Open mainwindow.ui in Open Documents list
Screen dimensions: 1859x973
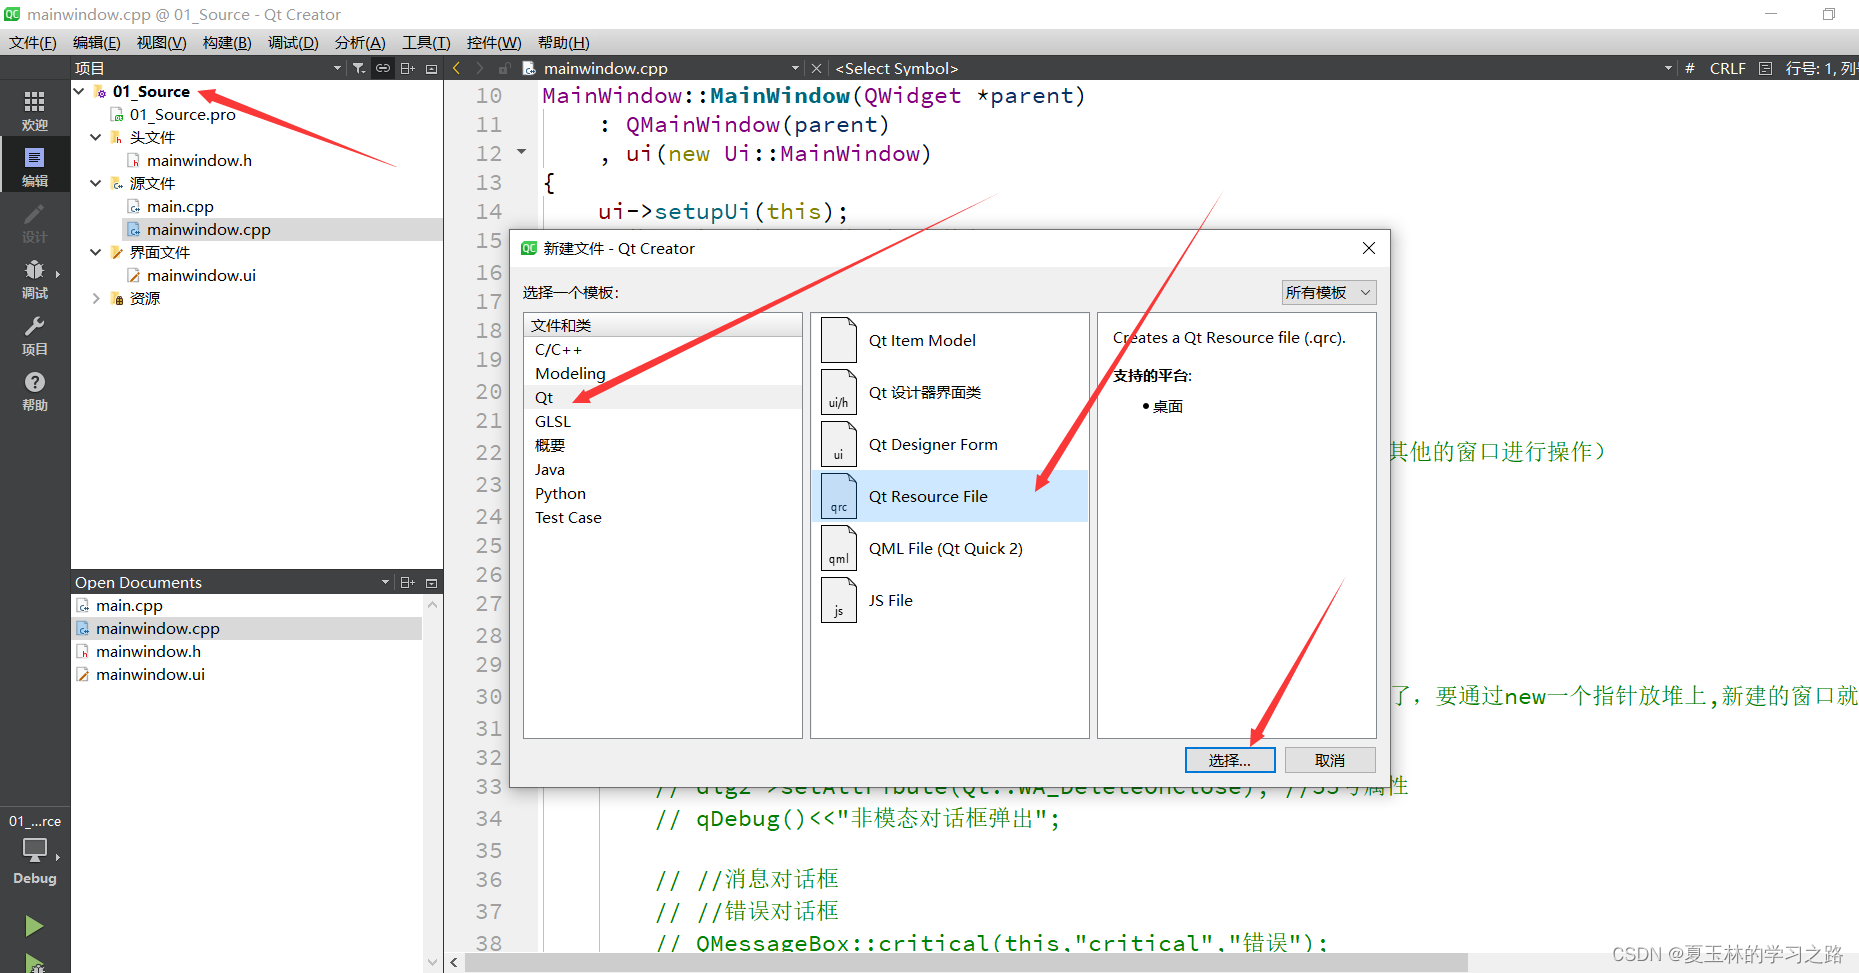pyautogui.click(x=150, y=674)
